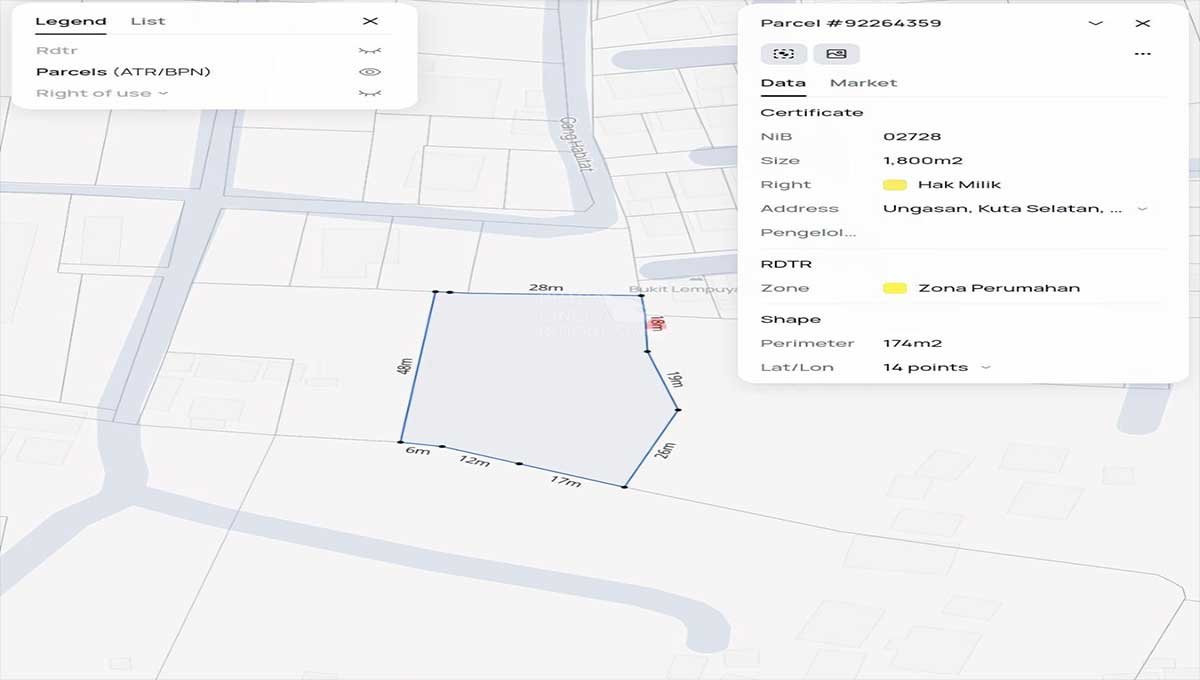This screenshot has height=680, width=1200.
Task: Show the Rdtr layer
Action: click(370, 50)
